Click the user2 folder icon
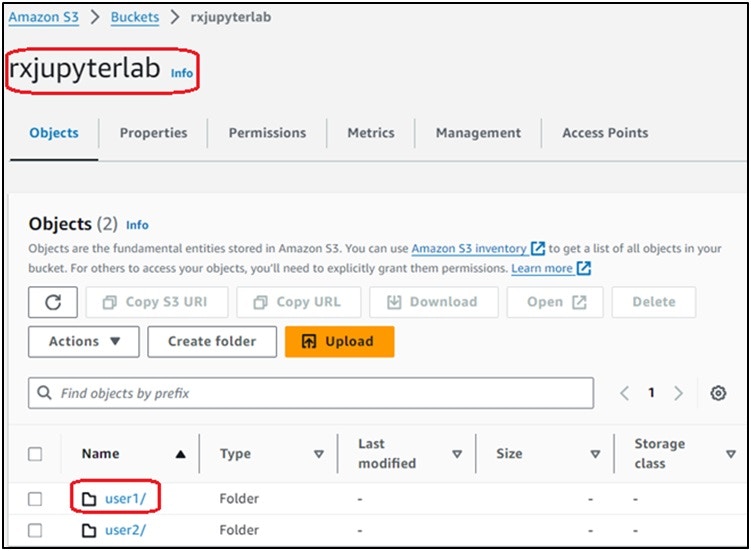 coord(89,530)
